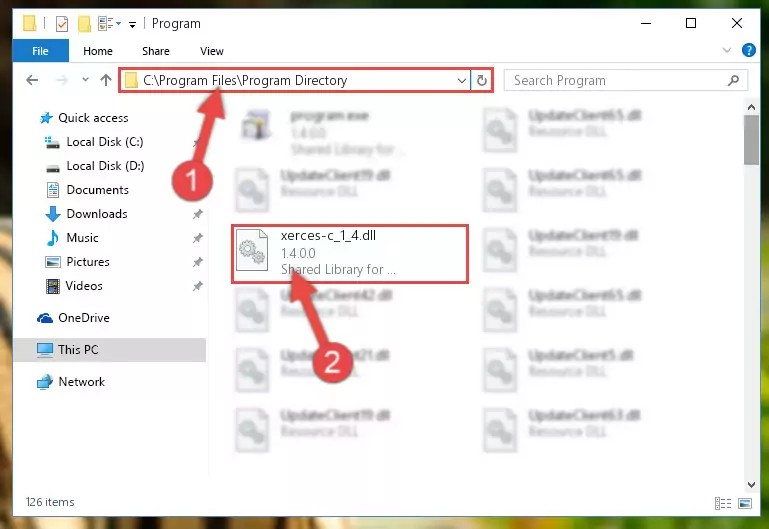Switch to the View ribbon tab

pos(211,51)
